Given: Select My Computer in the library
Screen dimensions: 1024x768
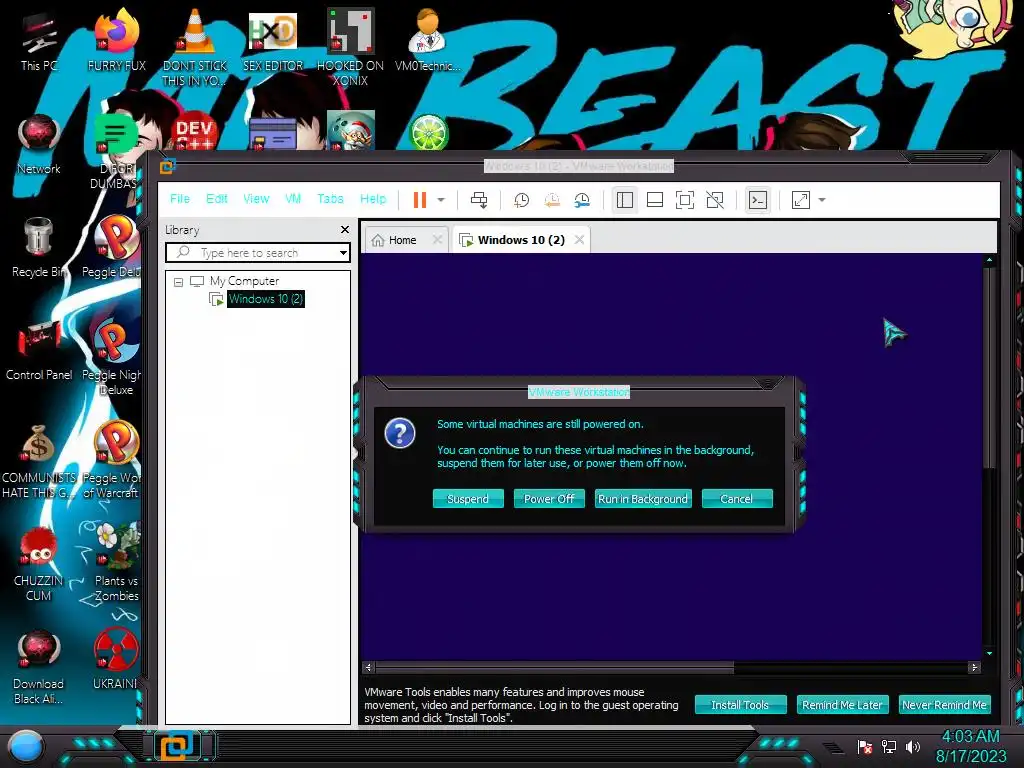Looking at the screenshot, I should (x=244, y=281).
